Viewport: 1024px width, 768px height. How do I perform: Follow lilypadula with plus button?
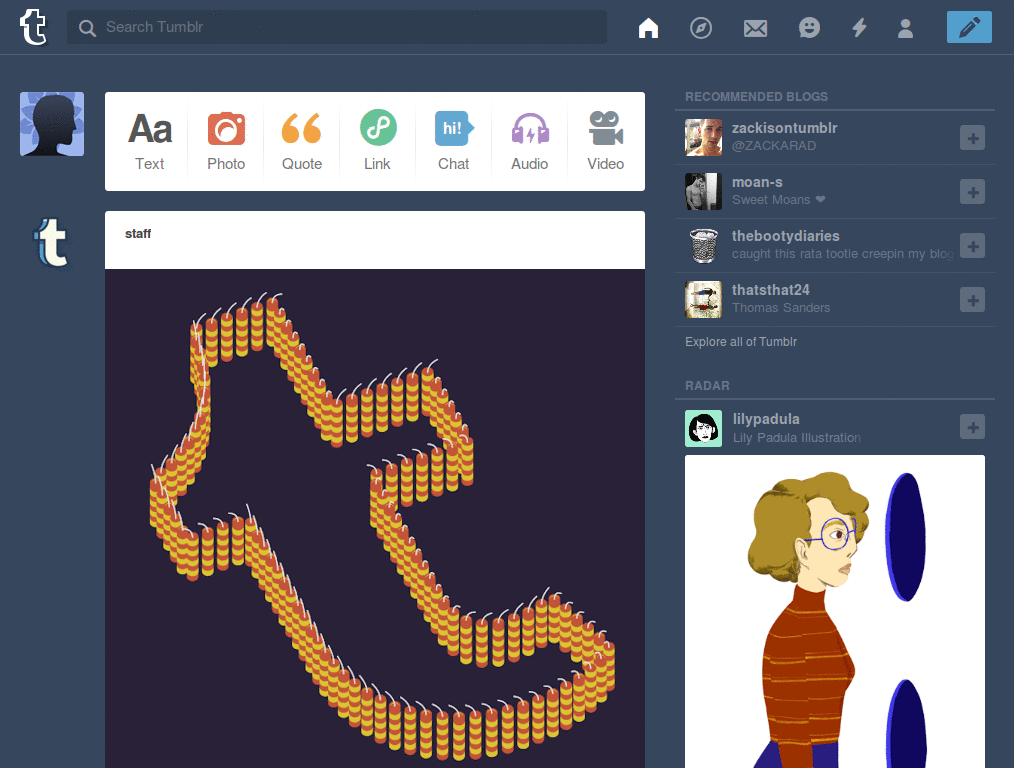(x=972, y=427)
